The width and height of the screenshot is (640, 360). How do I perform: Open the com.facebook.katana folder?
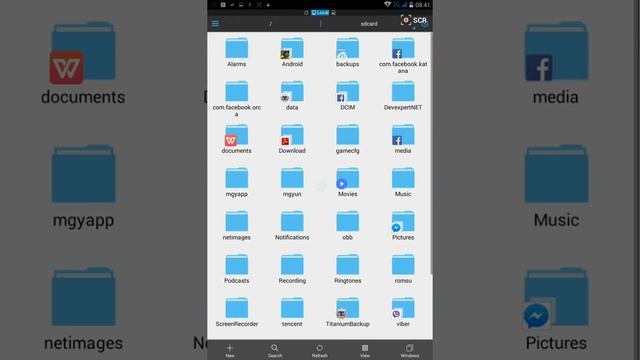[403, 55]
